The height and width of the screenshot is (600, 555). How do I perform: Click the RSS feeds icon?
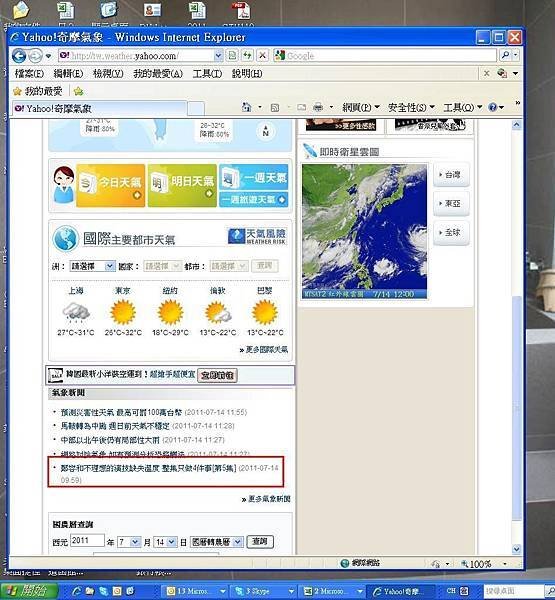[x=274, y=108]
